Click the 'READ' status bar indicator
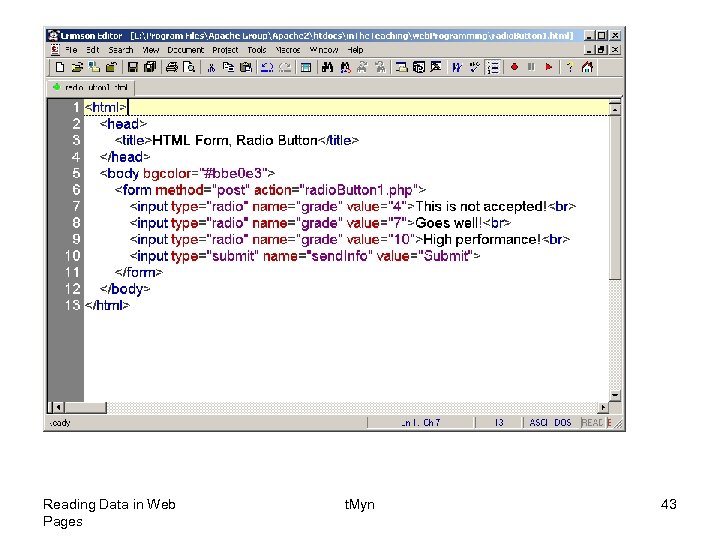The height and width of the screenshot is (540, 720). click(x=591, y=422)
